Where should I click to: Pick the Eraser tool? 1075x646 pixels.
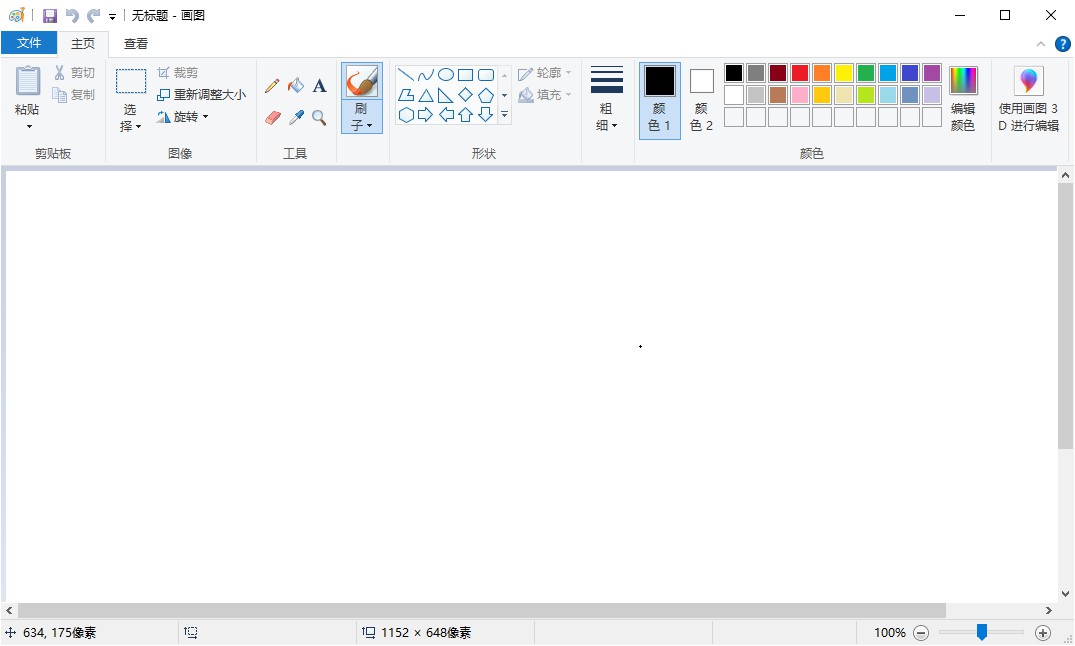272,118
